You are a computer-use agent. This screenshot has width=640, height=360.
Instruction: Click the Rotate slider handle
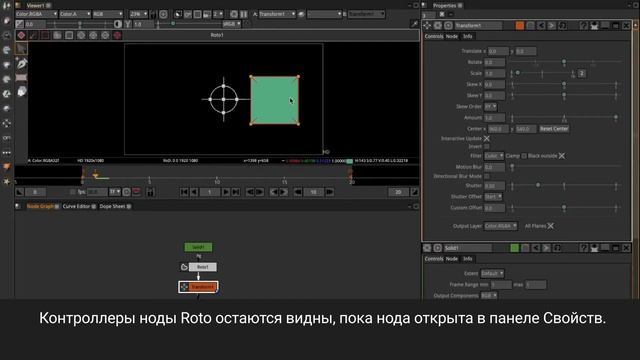pos(564,62)
